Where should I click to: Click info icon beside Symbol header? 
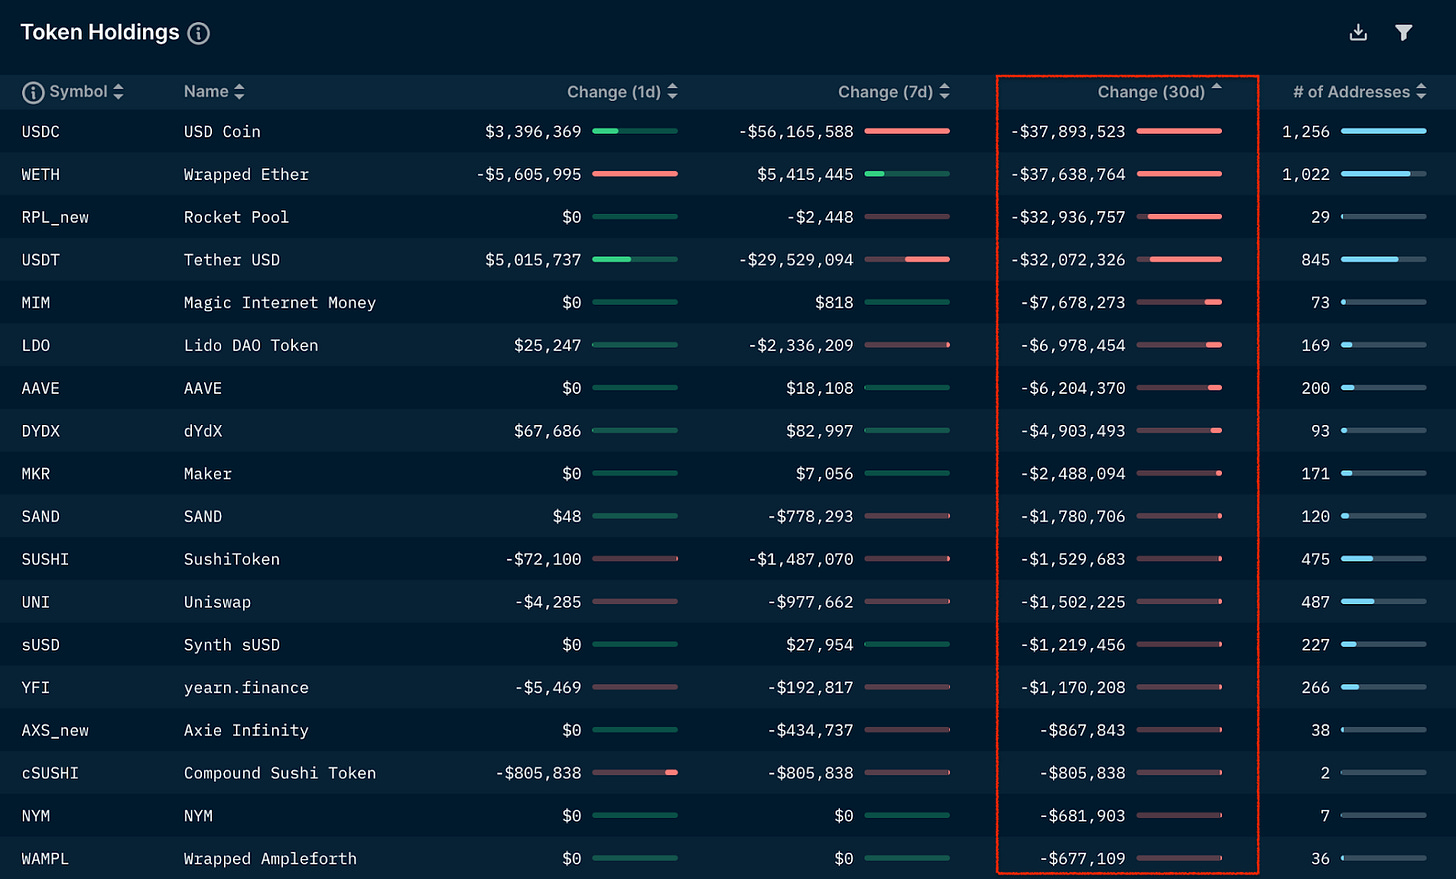[x=33, y=92]
